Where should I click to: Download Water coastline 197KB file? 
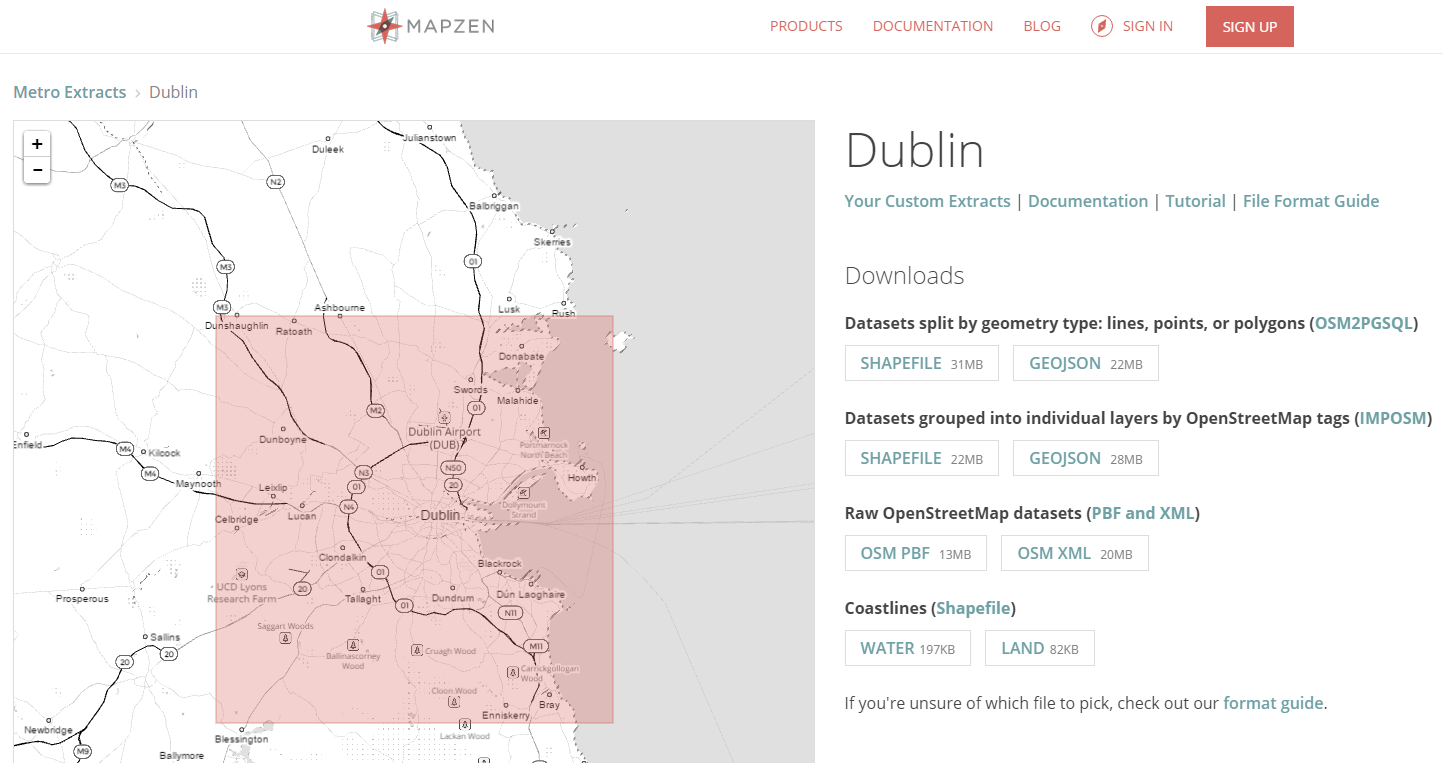pyautogui.click(x=908, y=648)
